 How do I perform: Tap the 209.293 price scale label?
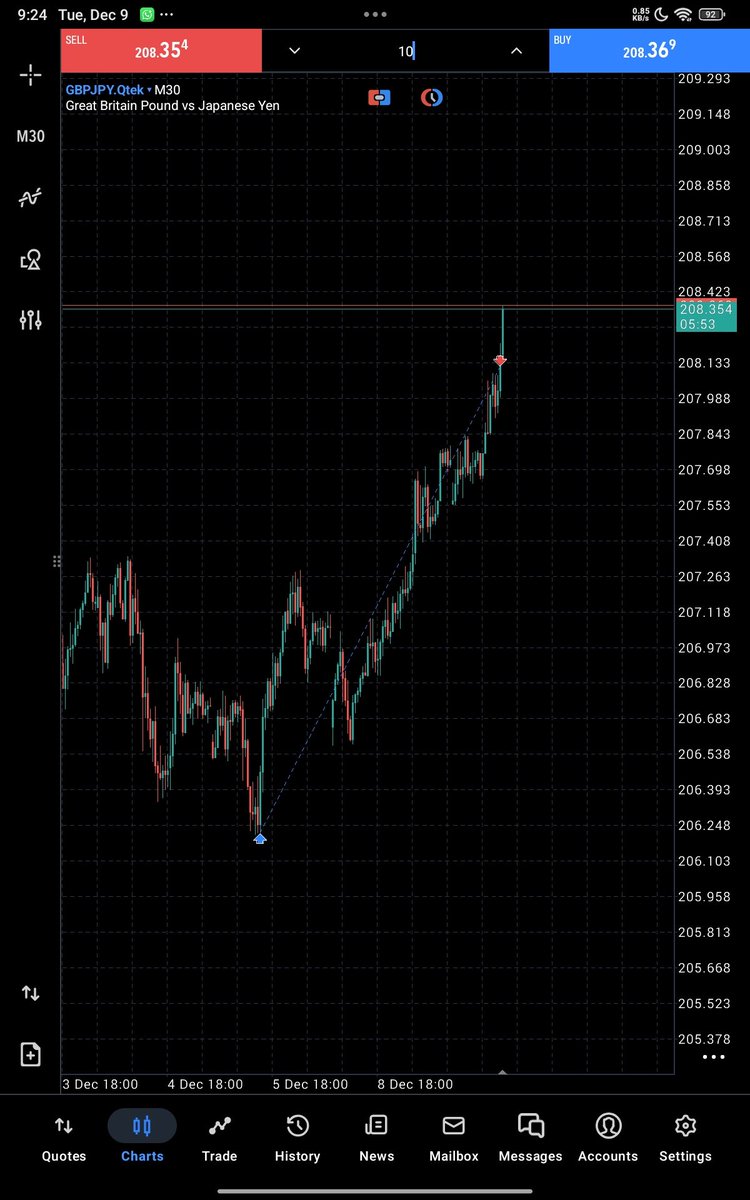pyautogui.click(x=705, y=79)
